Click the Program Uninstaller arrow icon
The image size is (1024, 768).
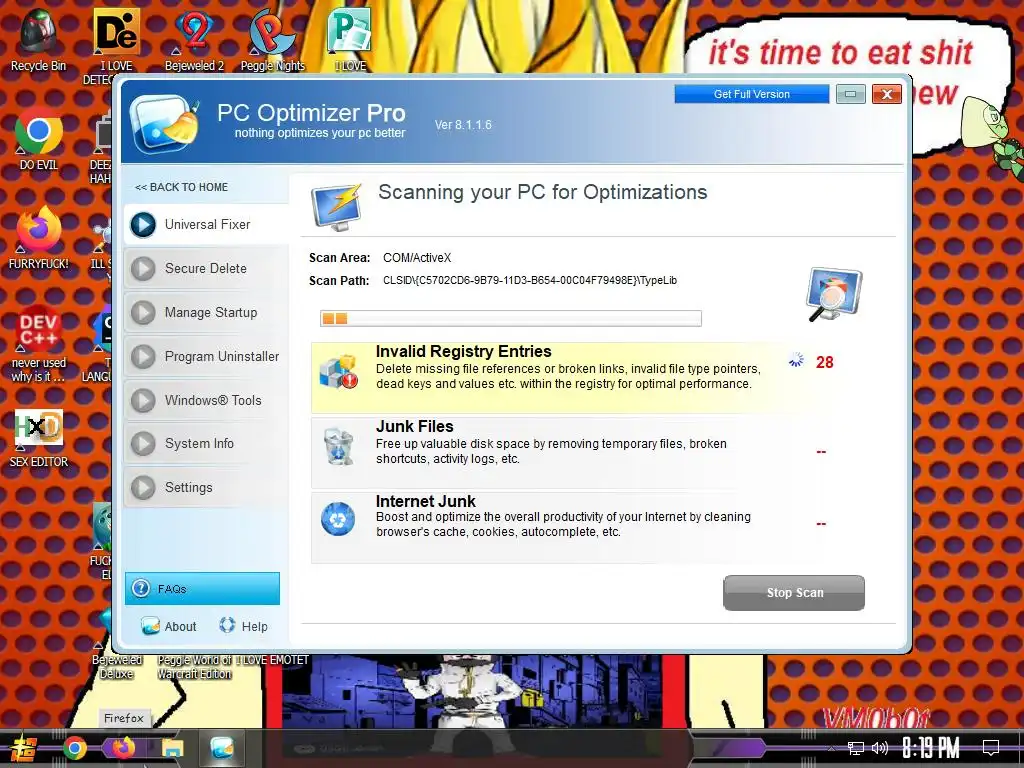pyautogui.click(x=143, y=357)
